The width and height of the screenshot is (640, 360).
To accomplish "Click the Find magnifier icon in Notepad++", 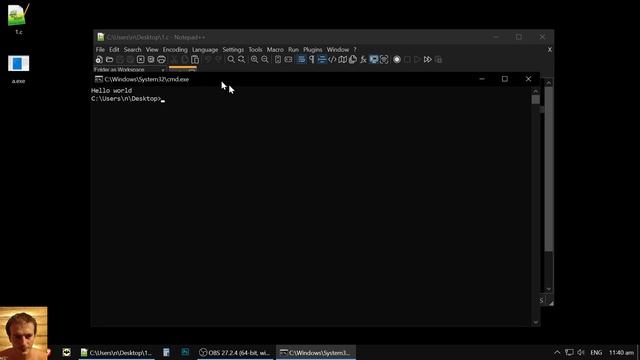I will point(231,60).
